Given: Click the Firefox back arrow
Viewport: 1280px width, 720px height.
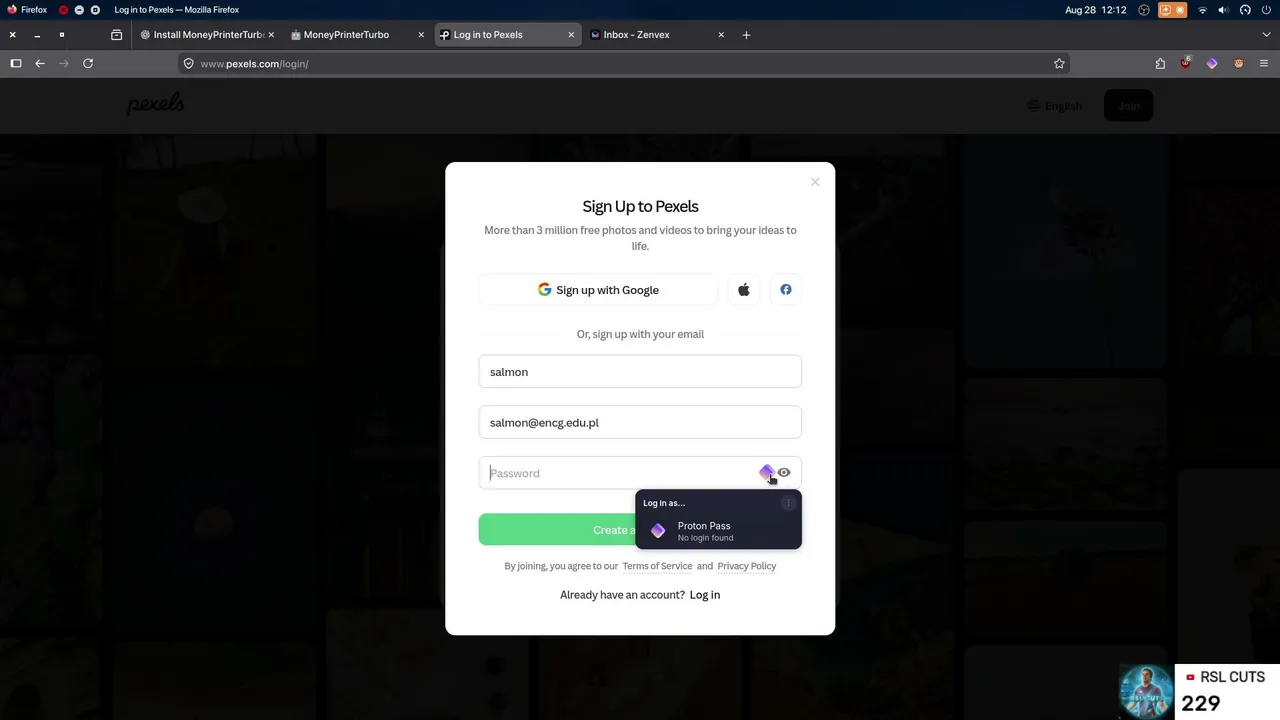Looking at the screenshot, I should click(x=40, y=63).
